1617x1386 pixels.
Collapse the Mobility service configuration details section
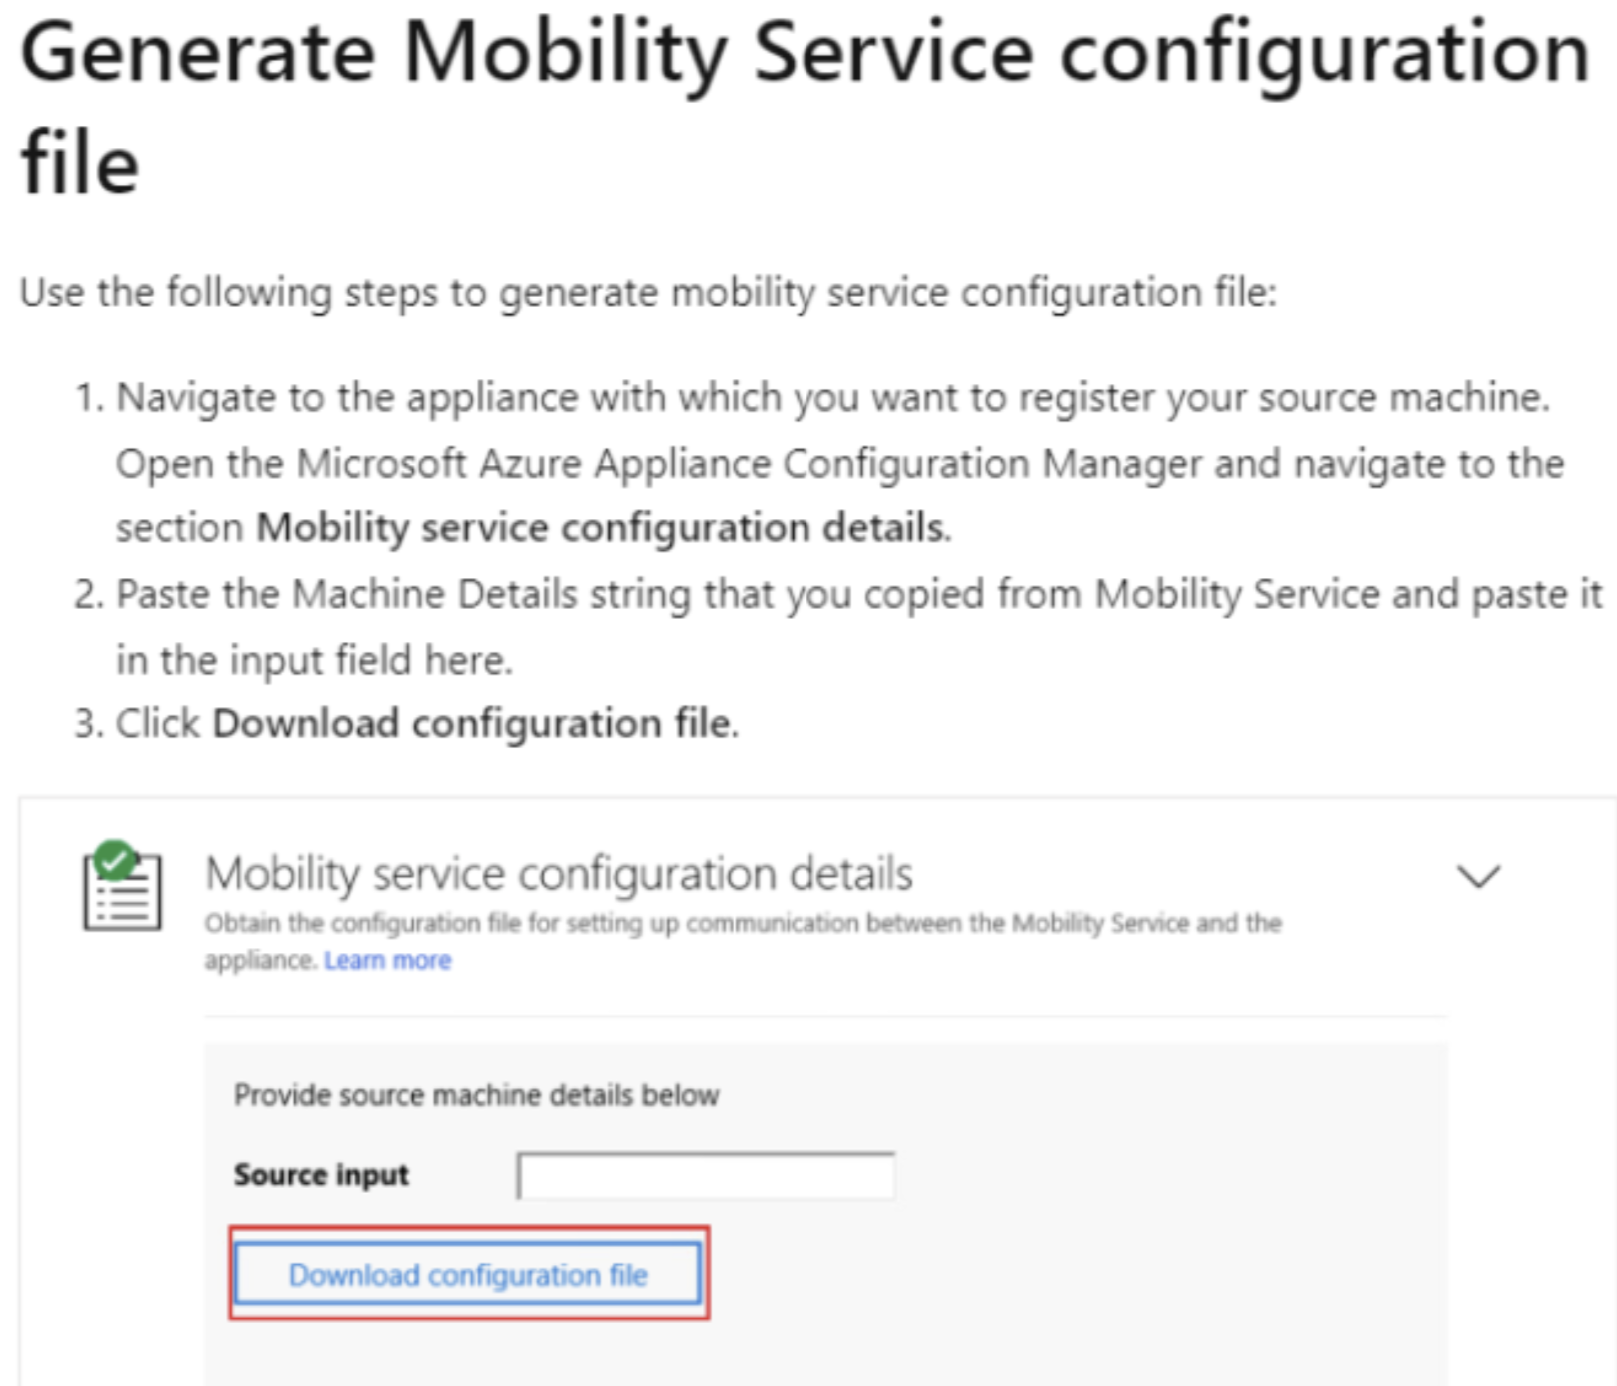point(1477,878)
